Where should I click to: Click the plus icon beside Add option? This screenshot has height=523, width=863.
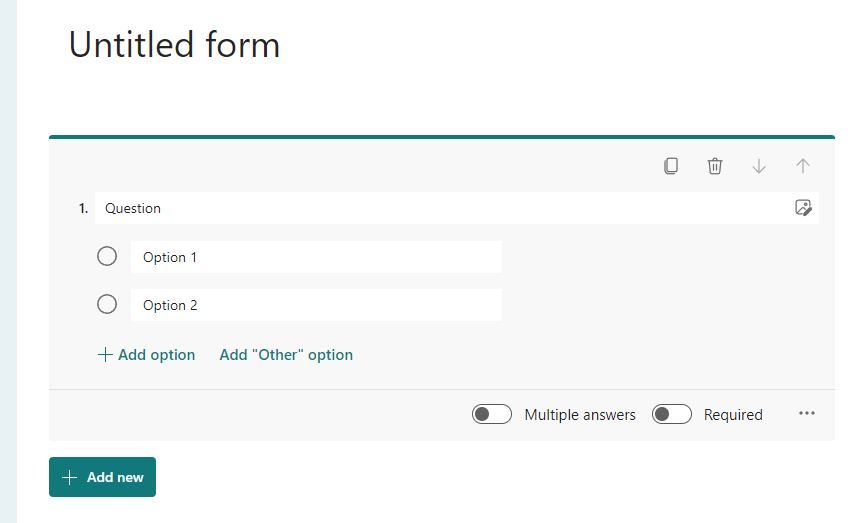coord(105,355)
